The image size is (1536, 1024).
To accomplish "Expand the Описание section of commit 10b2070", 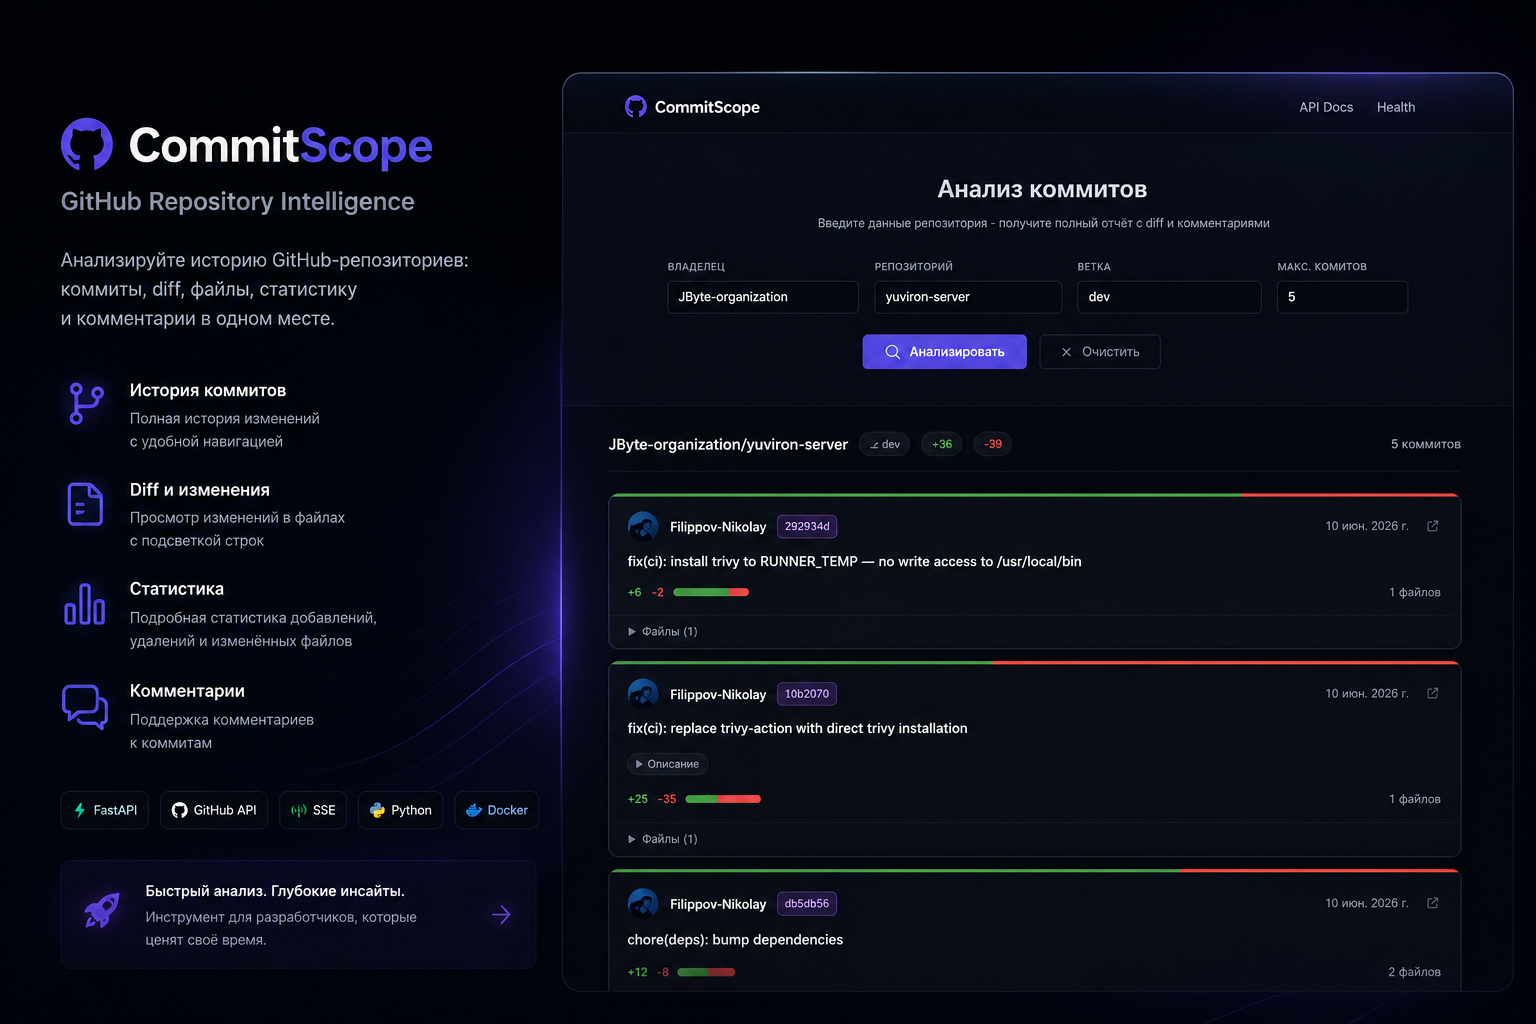I will pyautogui.click(x=668, y=764).
